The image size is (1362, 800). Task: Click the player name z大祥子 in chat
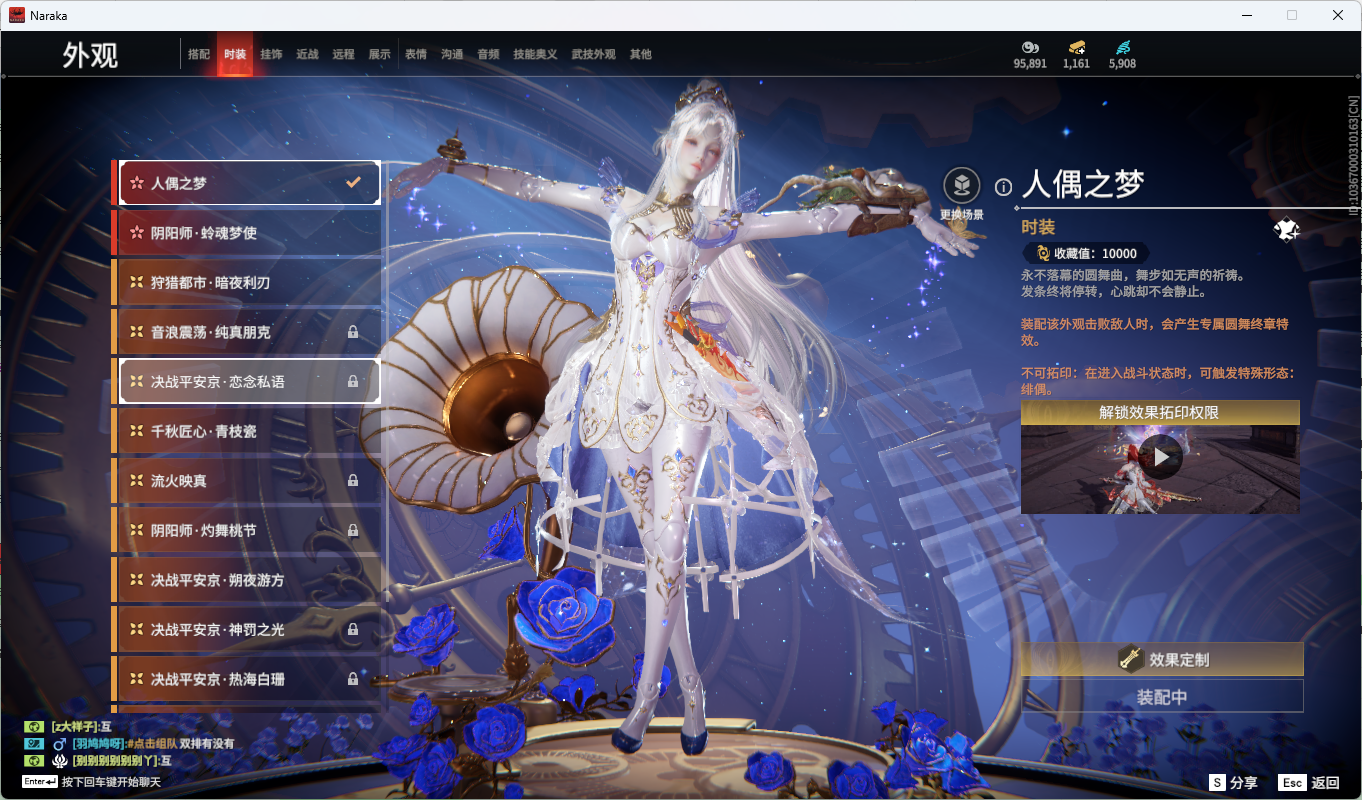tap(76, 727)
